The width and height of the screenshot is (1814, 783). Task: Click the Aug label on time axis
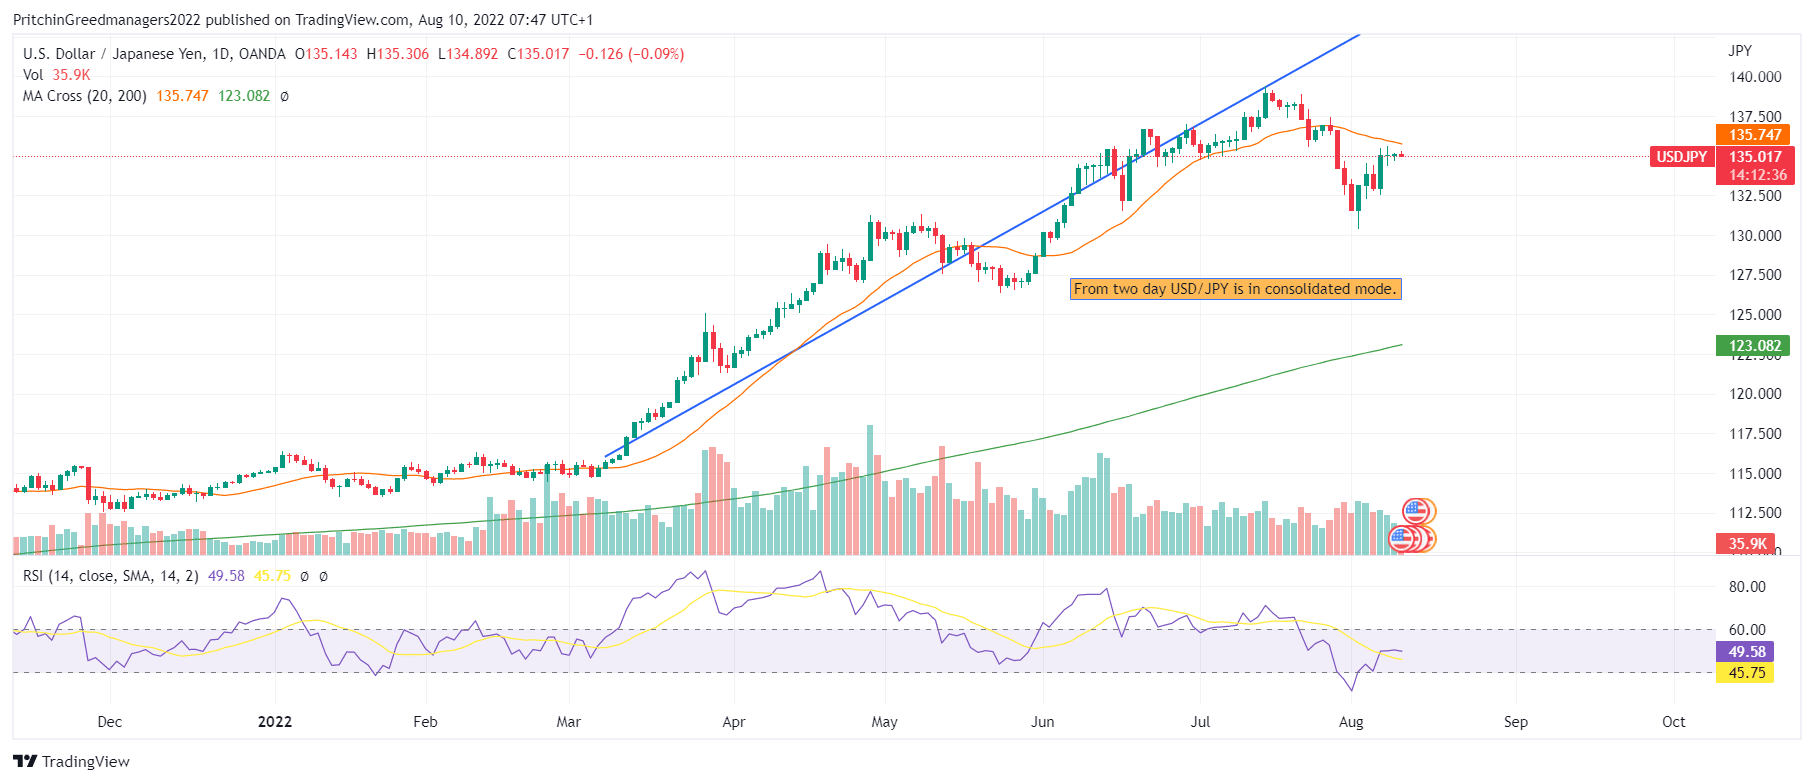[1351, 722]
